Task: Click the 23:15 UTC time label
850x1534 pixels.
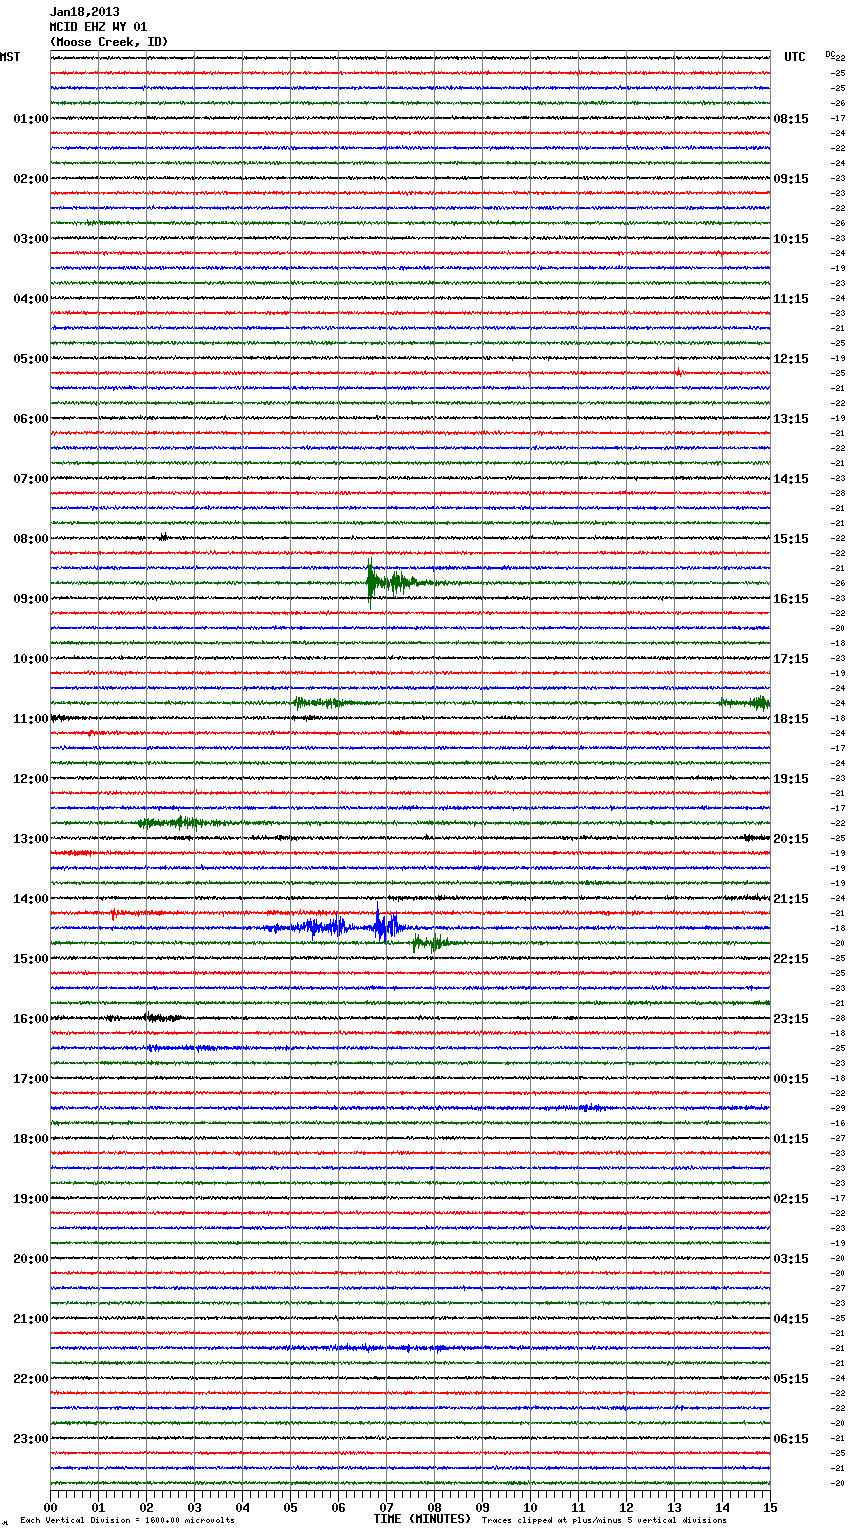Action: pos(791,1019)
